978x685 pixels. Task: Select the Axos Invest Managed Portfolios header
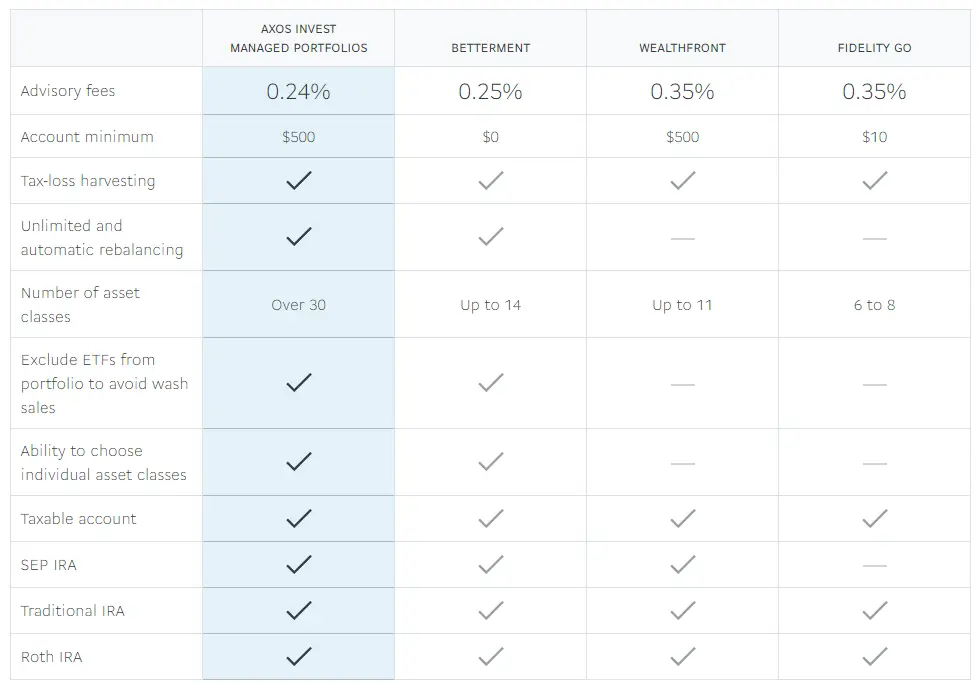click(x=298, y=39)
